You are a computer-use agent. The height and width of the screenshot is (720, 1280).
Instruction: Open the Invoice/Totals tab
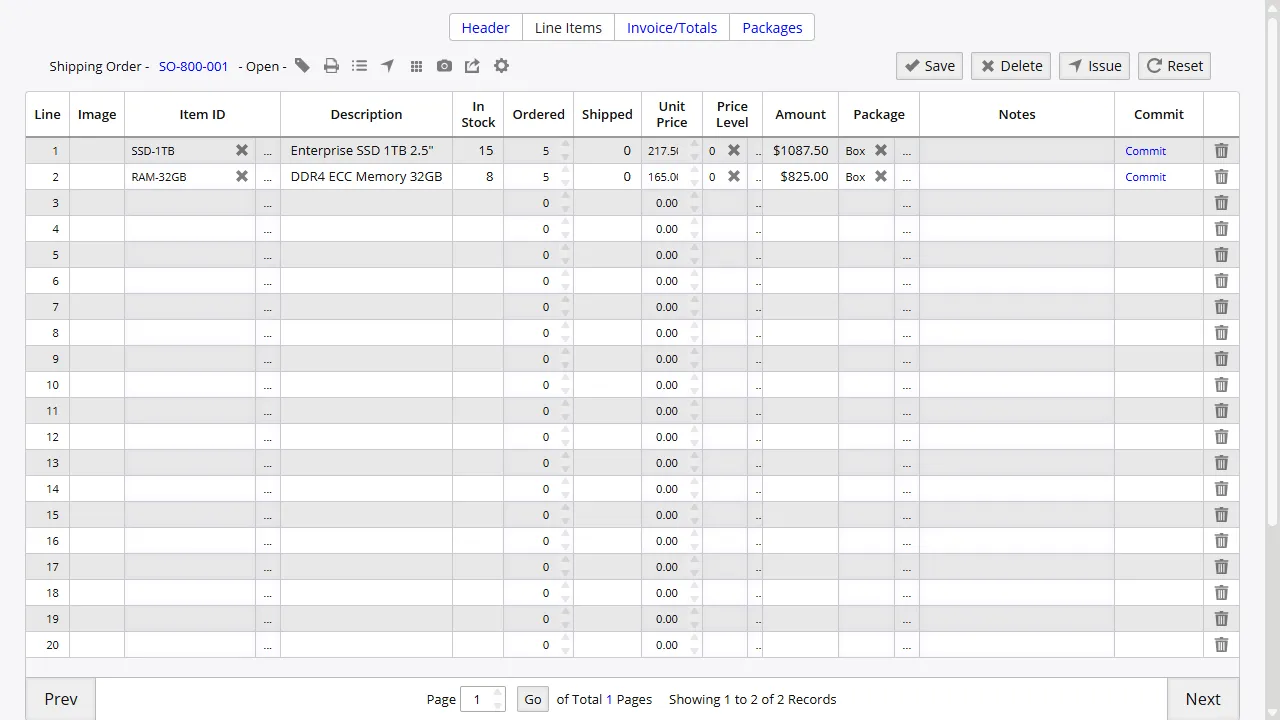coord(671,27)
